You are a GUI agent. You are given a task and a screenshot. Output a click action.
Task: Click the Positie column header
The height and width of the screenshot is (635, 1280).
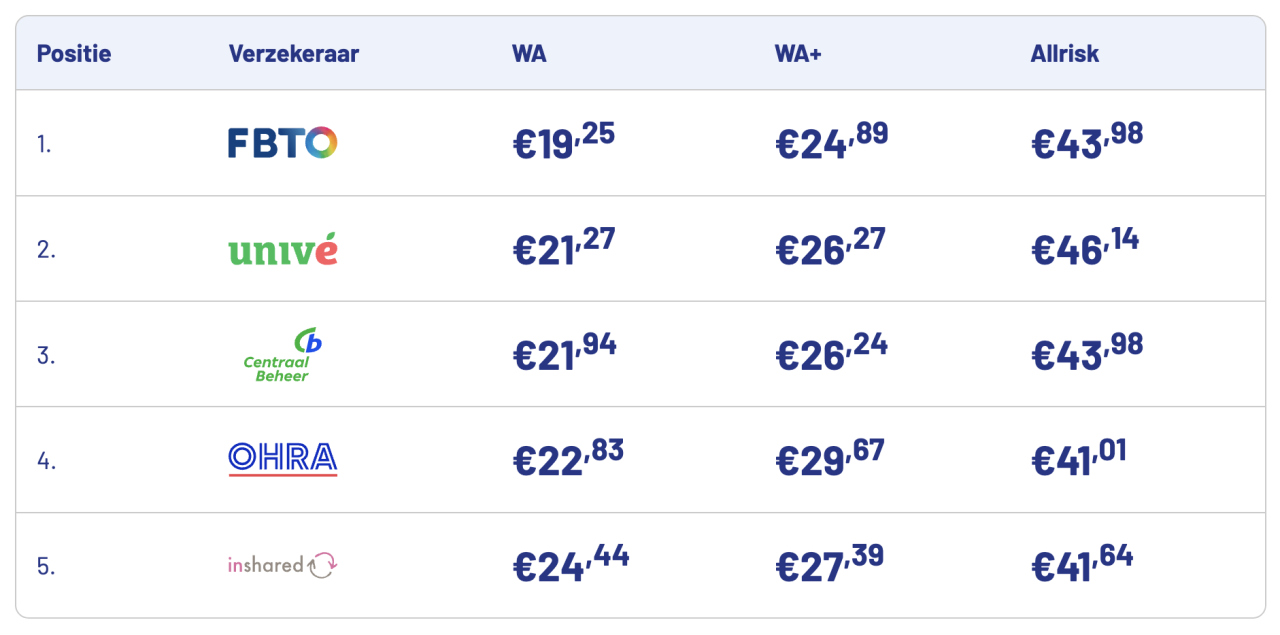pos(74,54)
